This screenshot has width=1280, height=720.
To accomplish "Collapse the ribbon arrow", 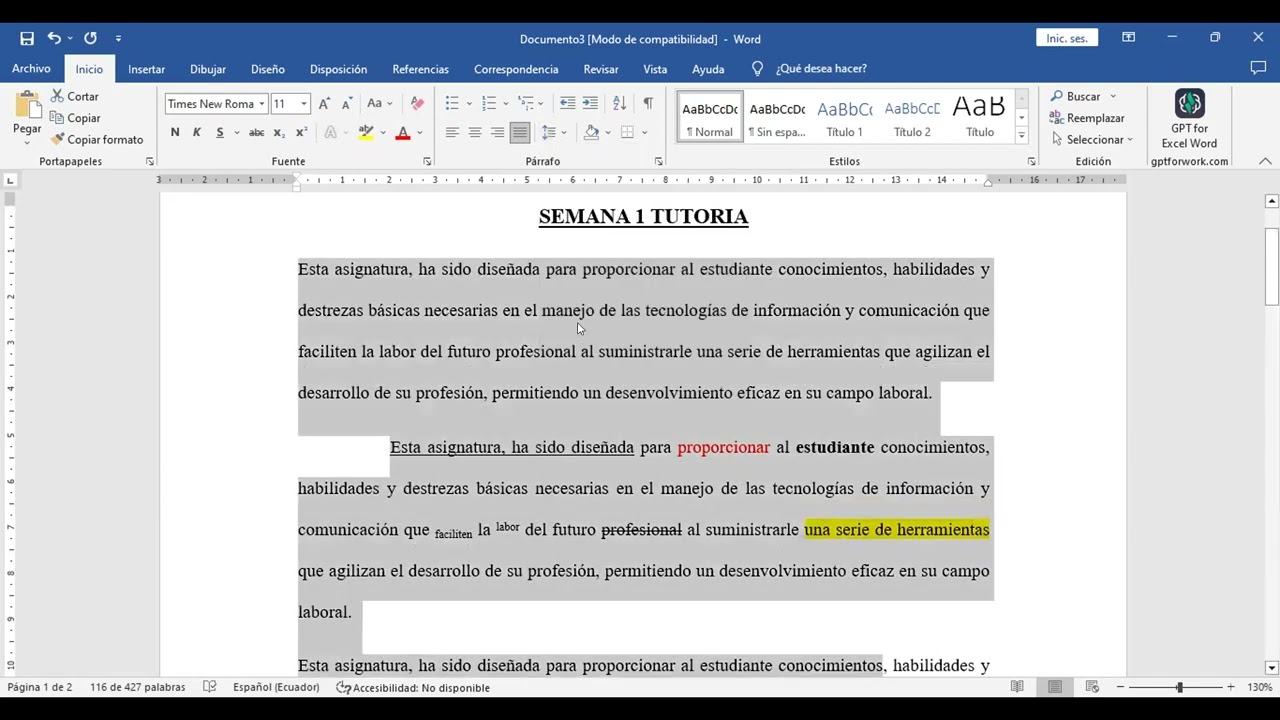I will tap(1265, 161).
